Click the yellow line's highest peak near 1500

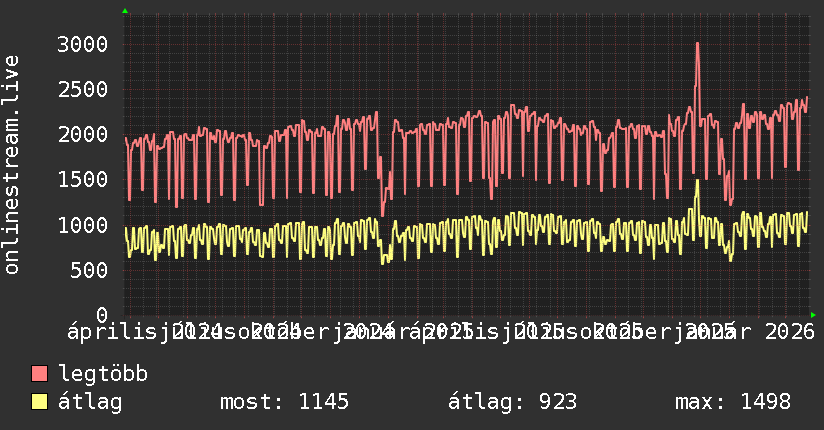click(697, 181)
